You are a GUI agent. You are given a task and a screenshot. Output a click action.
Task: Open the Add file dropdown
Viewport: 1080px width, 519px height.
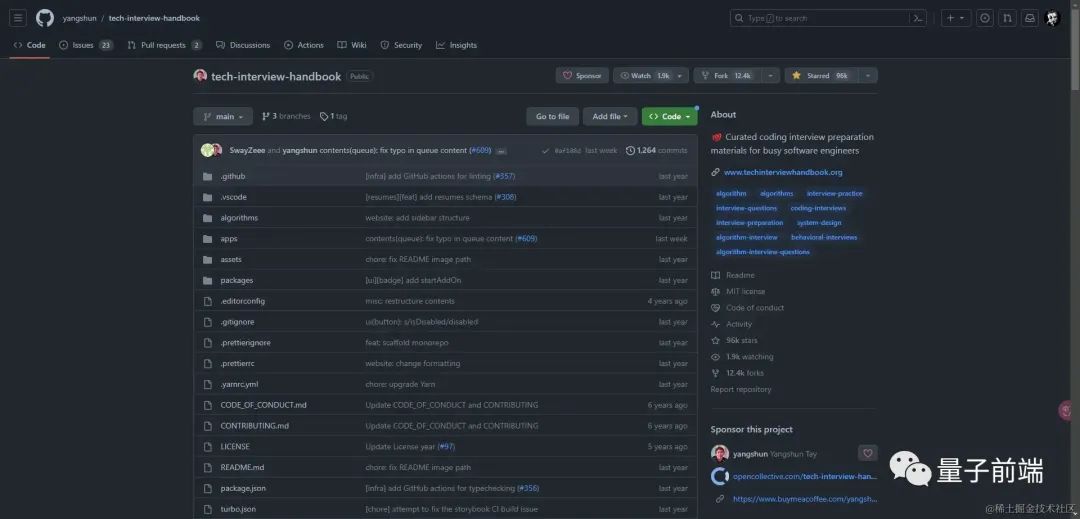point(610,116)
